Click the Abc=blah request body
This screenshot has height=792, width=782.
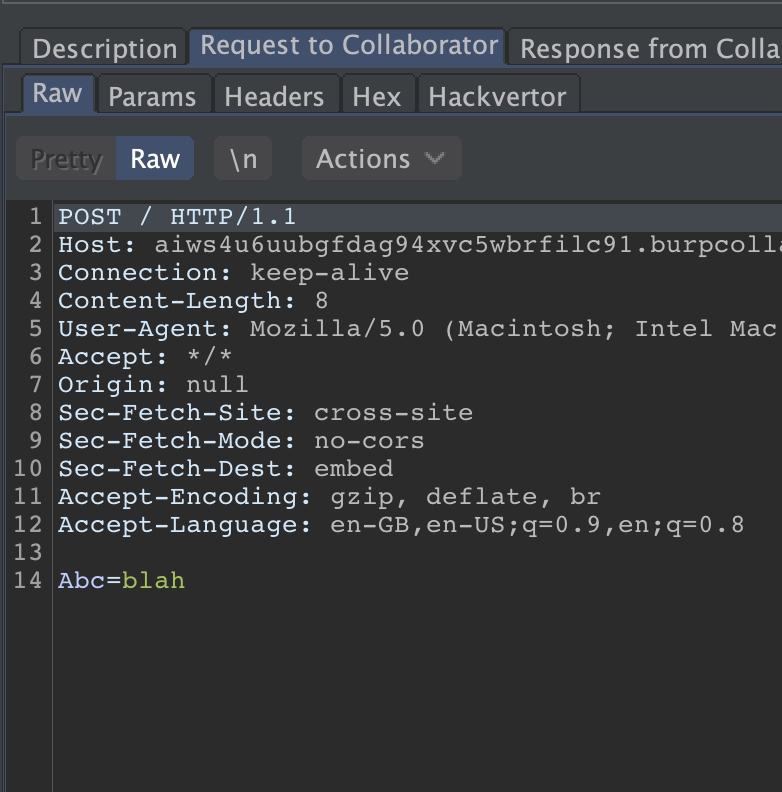121,581
